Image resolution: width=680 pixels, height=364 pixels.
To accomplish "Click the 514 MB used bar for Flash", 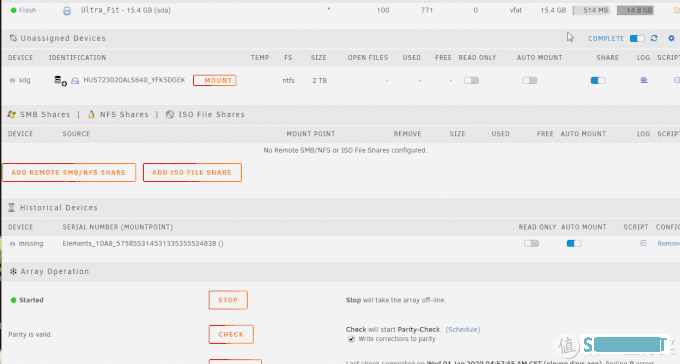I will (x=592, y=10).
